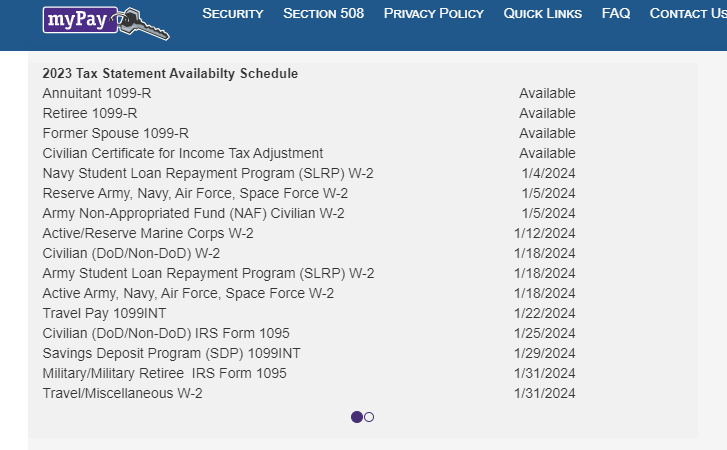This screenshot has width=727, height=450.
Task: Select Active/Reserve Marine Corps W-2 entry
Action: (x=148, y=233)
